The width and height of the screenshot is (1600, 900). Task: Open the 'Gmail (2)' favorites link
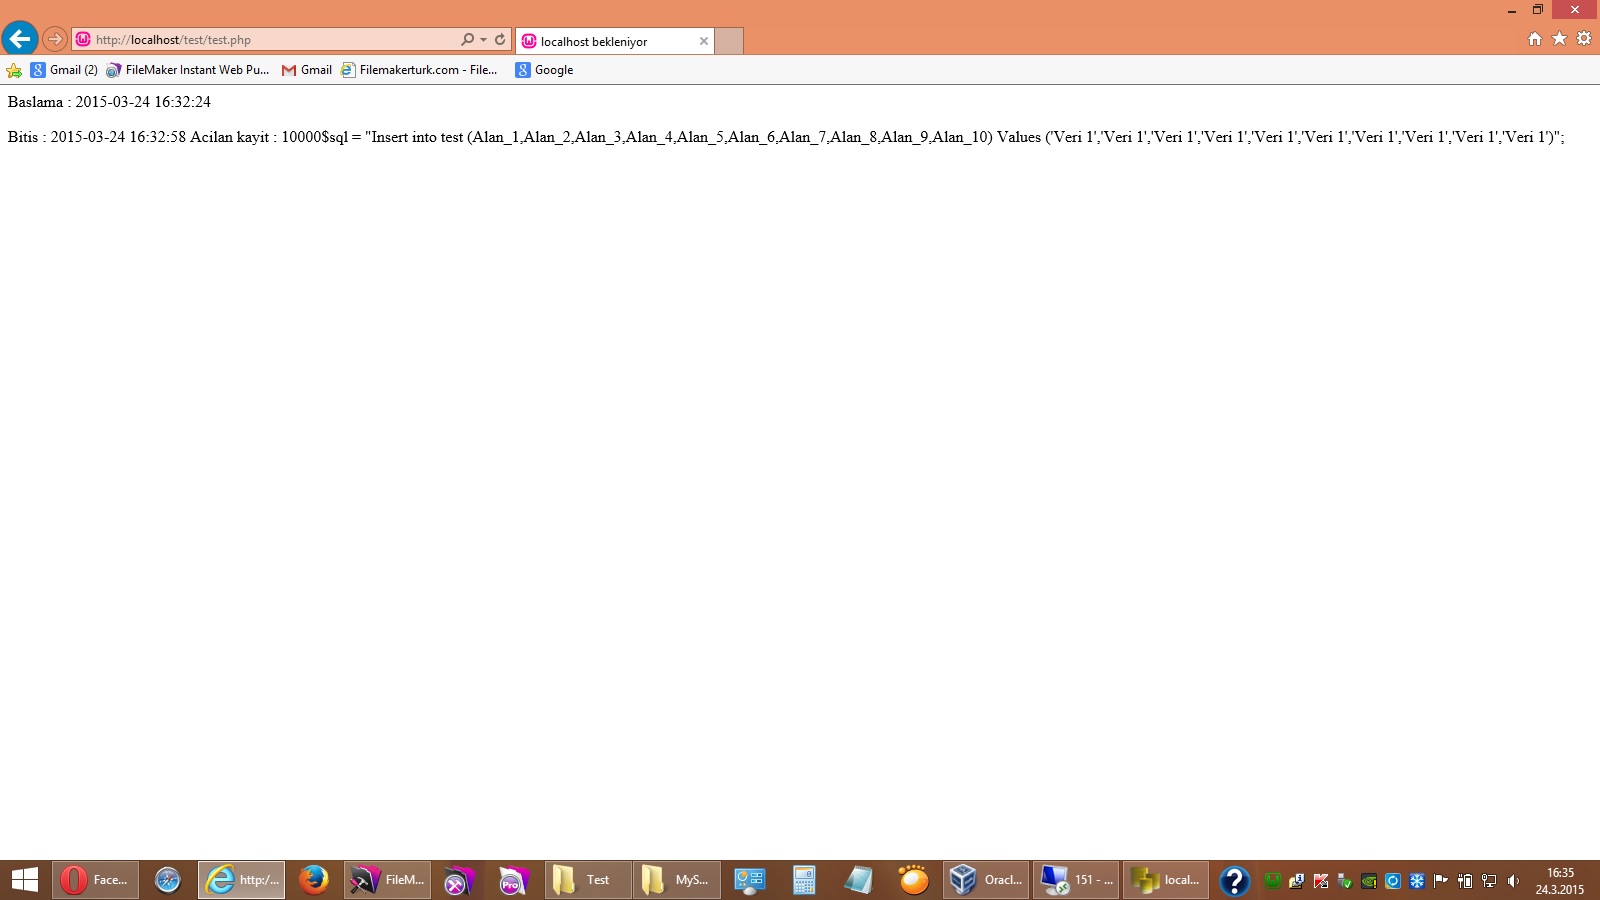[65, 70]
